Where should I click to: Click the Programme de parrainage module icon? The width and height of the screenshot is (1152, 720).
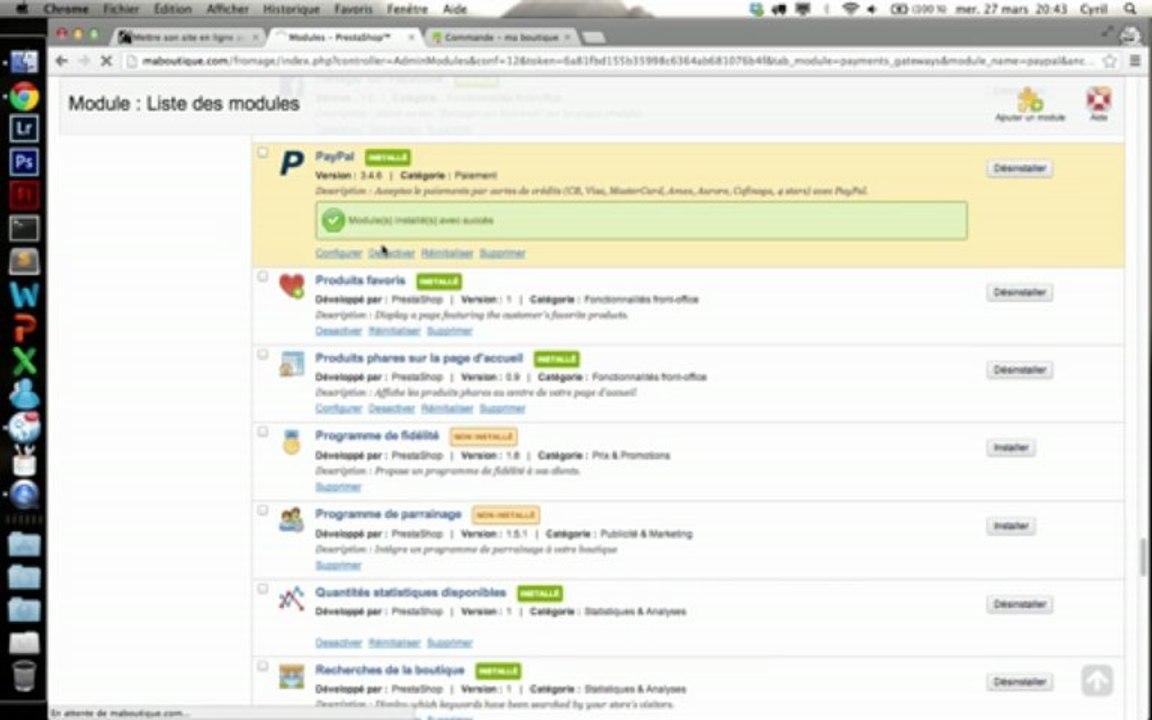(292, 520)
